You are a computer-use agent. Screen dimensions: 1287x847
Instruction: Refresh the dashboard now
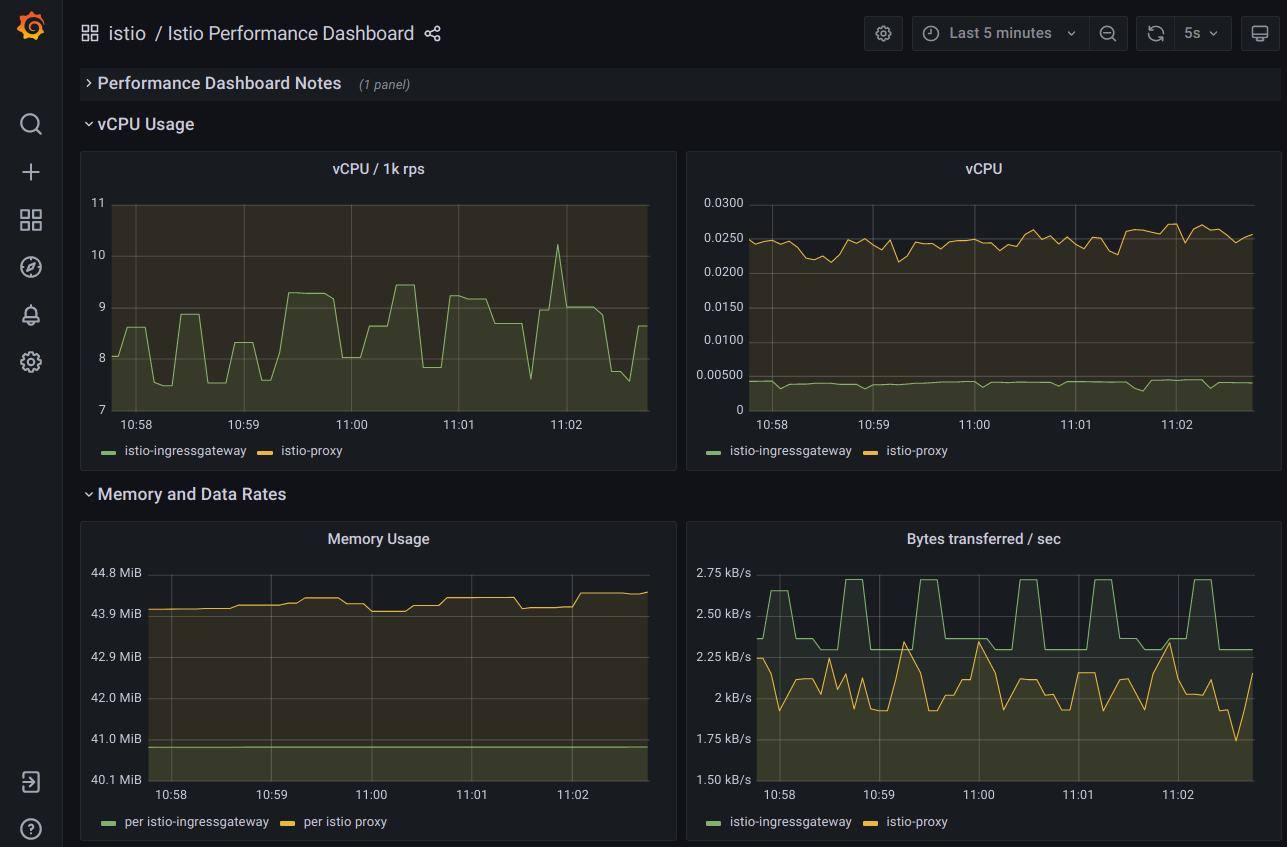[x=1155, y=33]
